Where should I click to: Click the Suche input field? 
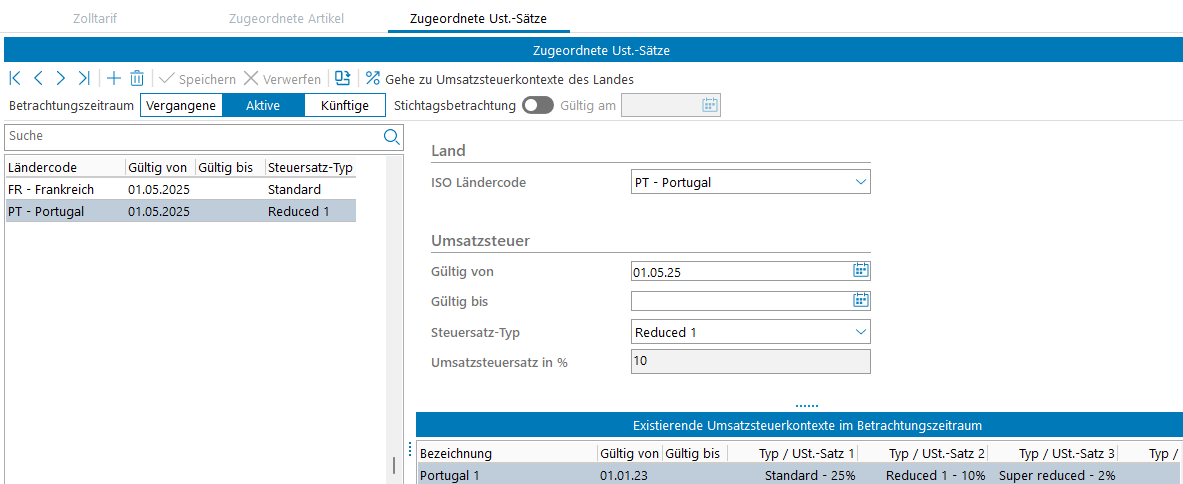(x=190, y=136)
